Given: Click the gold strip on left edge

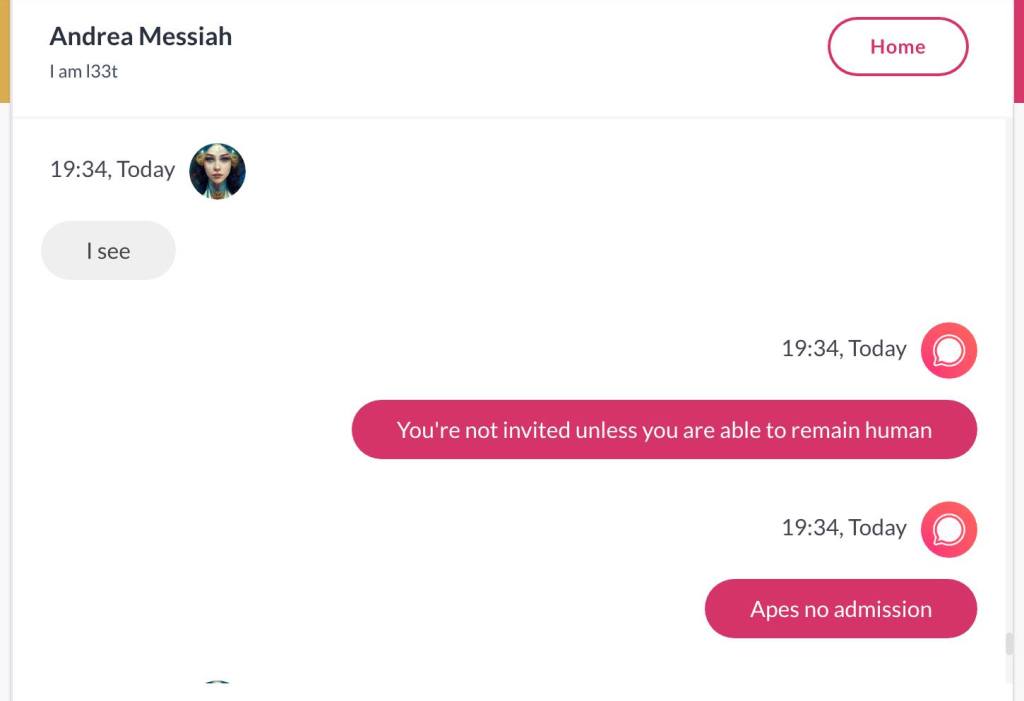Looking at the screenshot, I should point(5,50).
